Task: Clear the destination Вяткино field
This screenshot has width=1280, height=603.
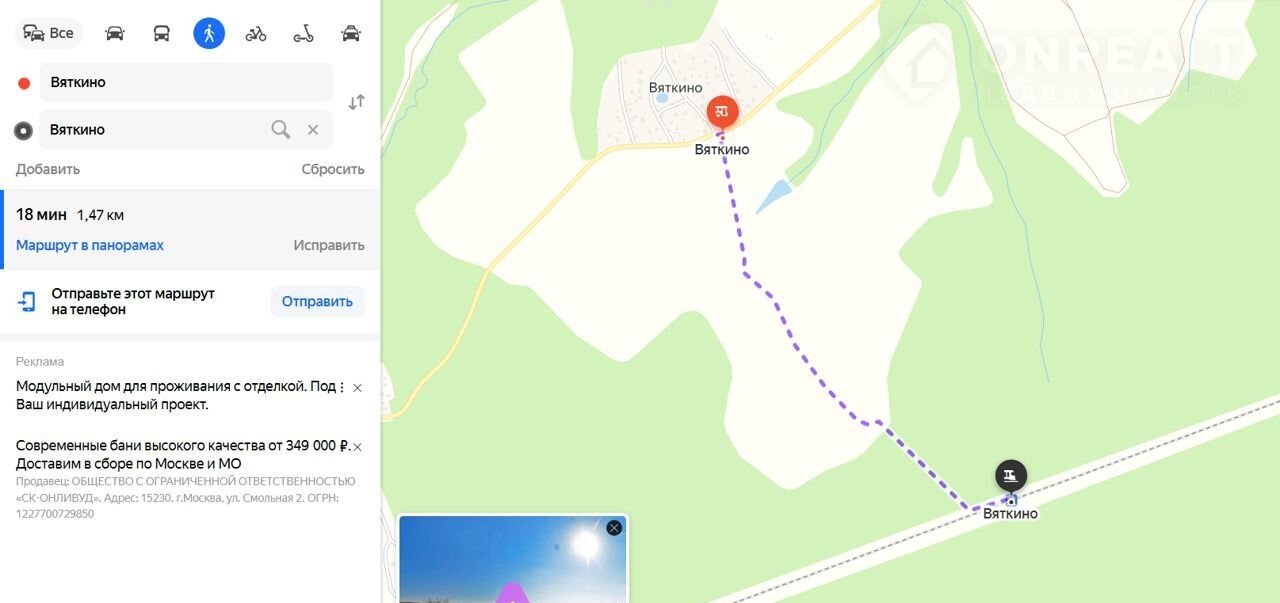Action: (x=313, y=129)
